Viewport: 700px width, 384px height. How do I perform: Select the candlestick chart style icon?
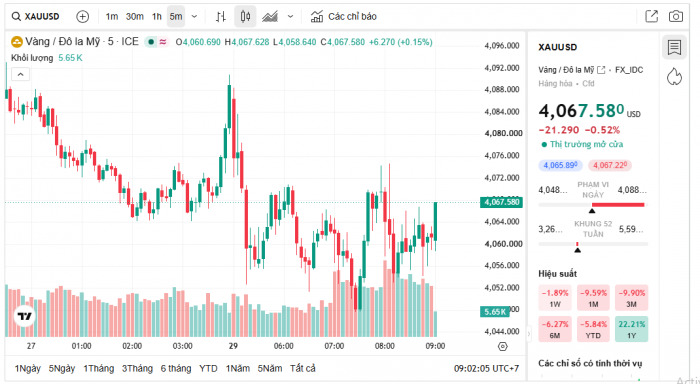[x=245, y=17]
